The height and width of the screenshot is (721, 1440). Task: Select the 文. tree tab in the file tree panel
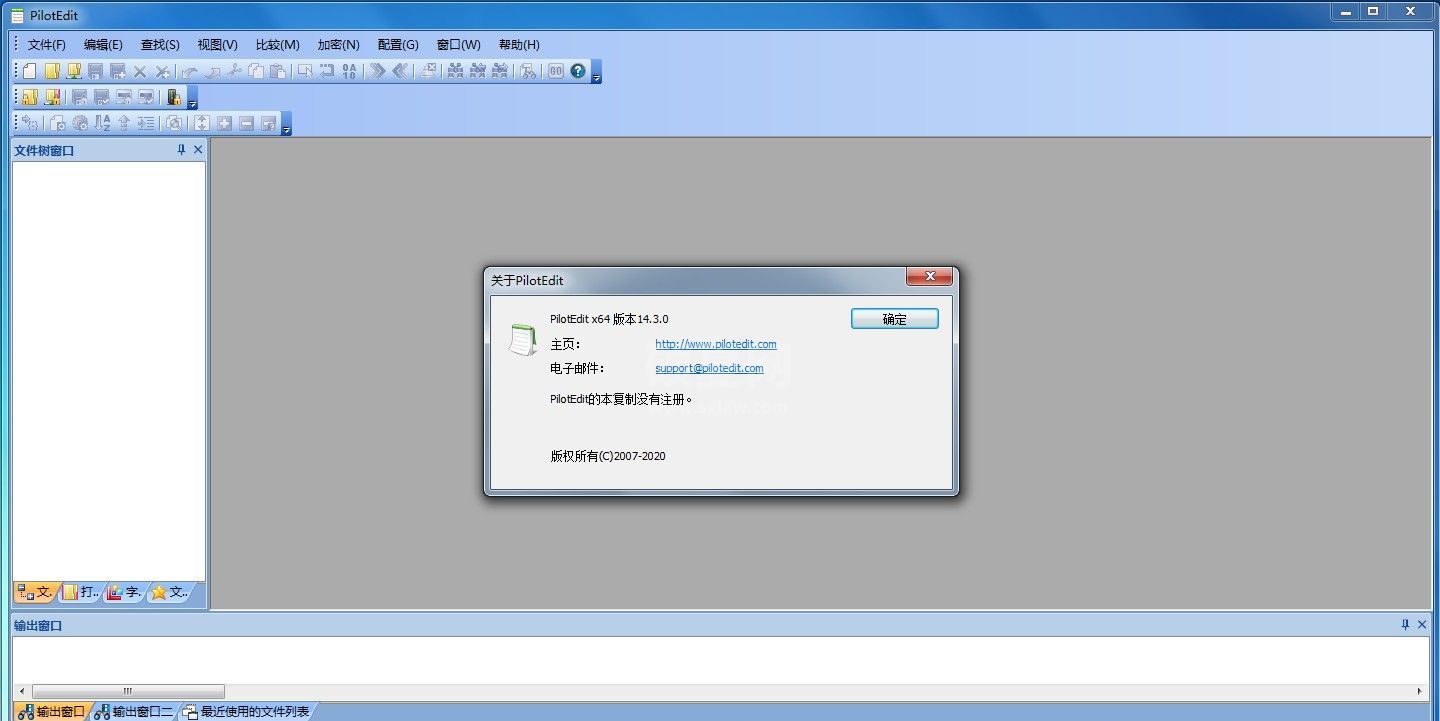[36, 592]
